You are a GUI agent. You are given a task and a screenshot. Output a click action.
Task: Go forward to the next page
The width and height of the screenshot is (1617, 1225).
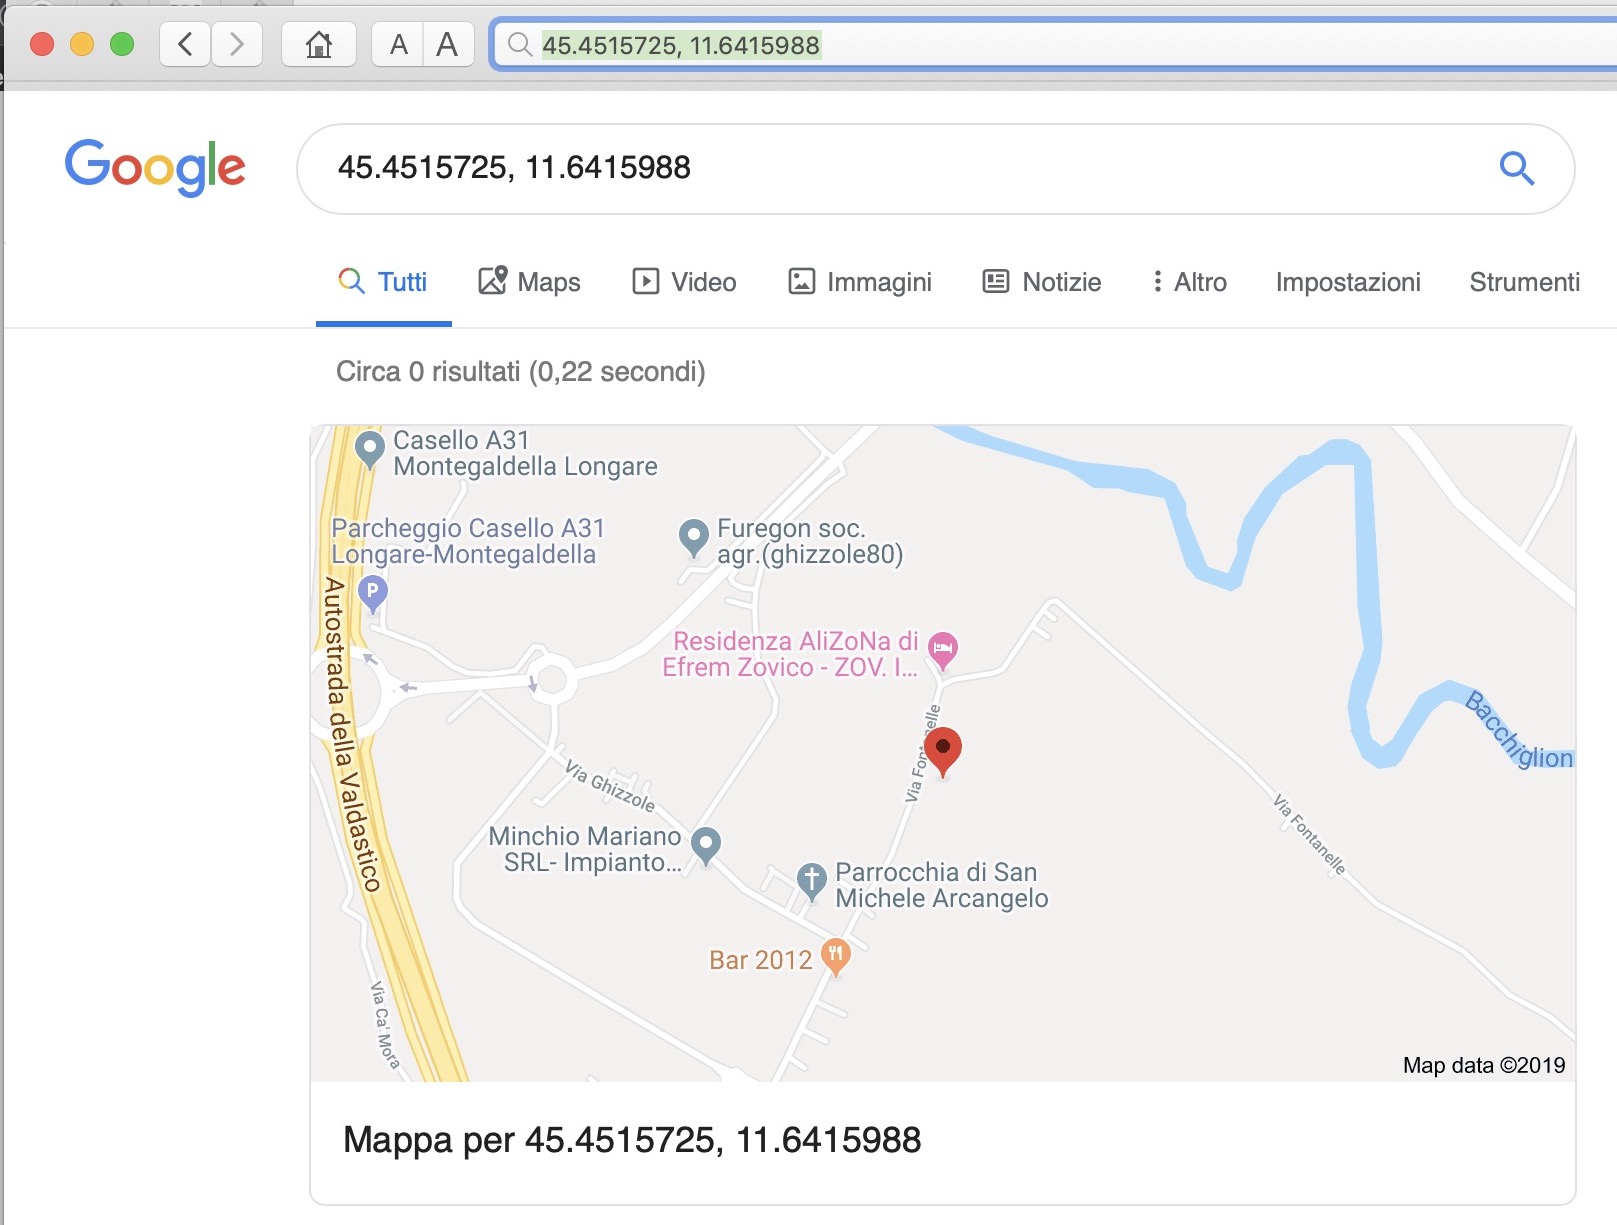237,44
